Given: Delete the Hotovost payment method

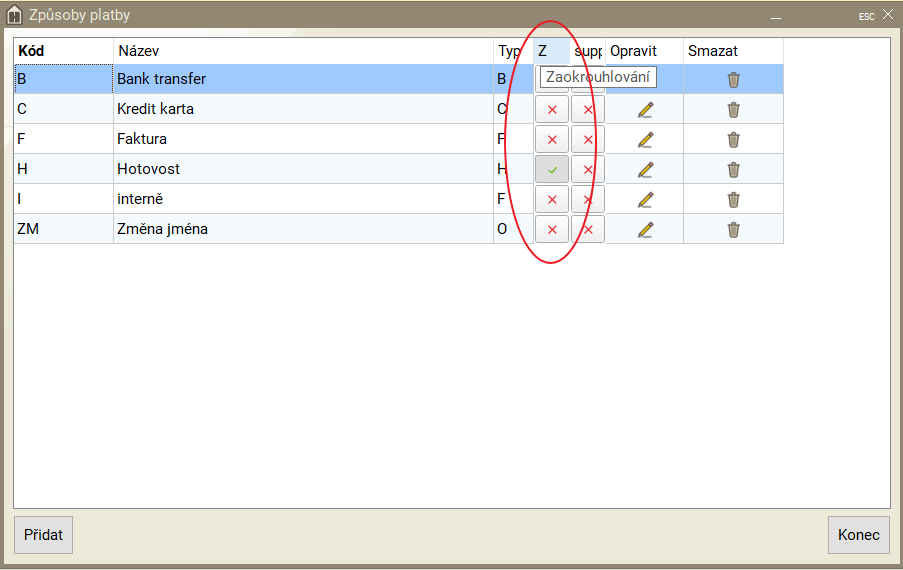Looking at the screenshot, I should pos(733,169).
